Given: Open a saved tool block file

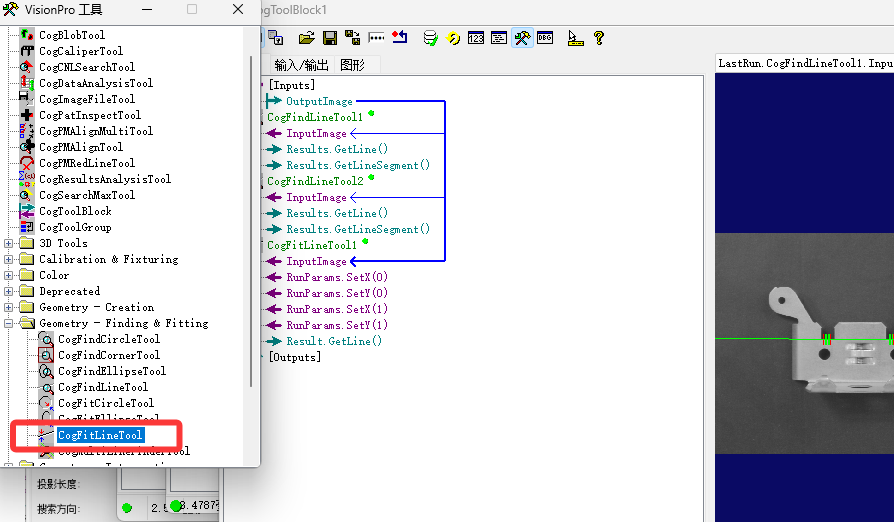Looking at the screenshot, I should point(306,38).
